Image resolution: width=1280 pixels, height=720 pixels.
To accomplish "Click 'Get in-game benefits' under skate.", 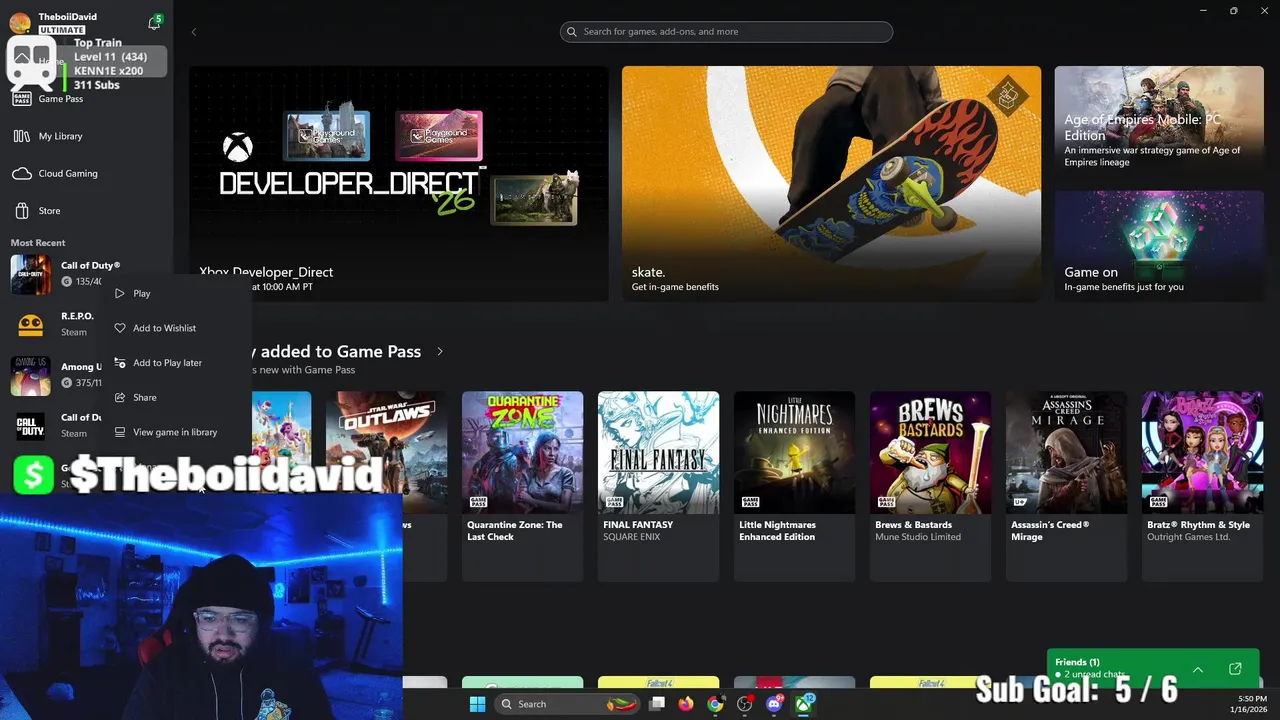I will (x=675, y=287).
